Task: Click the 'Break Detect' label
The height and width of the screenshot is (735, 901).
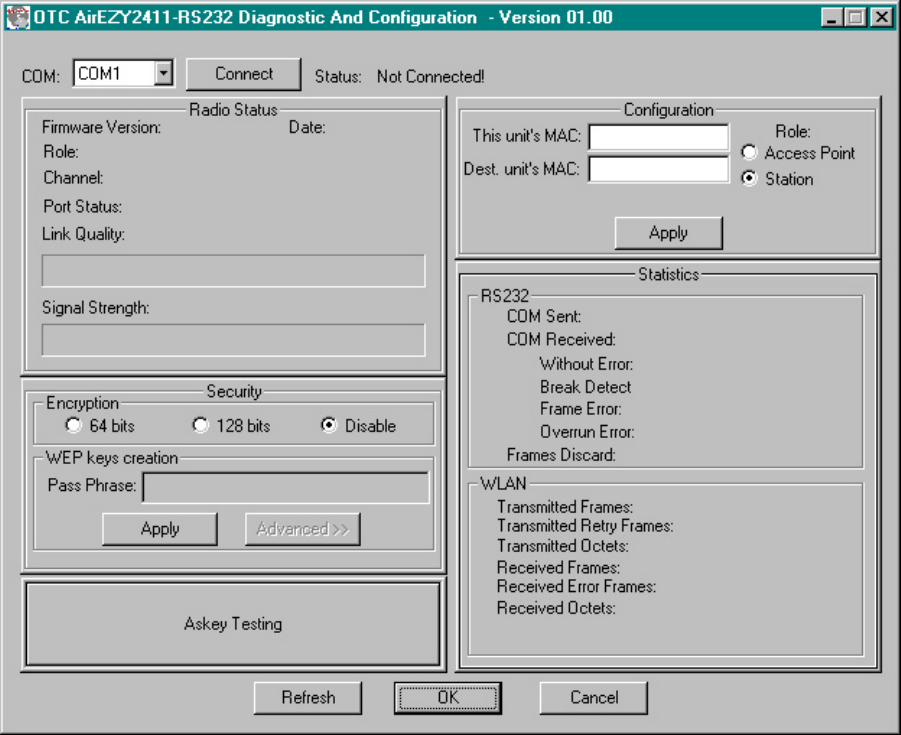Action: pos(585,387)
